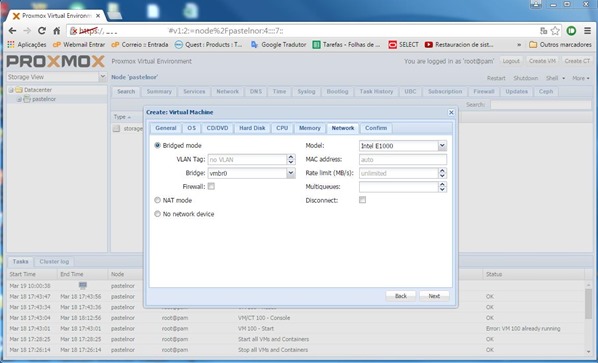Select the Bridged mode radio button
The width and height of the screenshot is (598, 363).
point(158,146)
